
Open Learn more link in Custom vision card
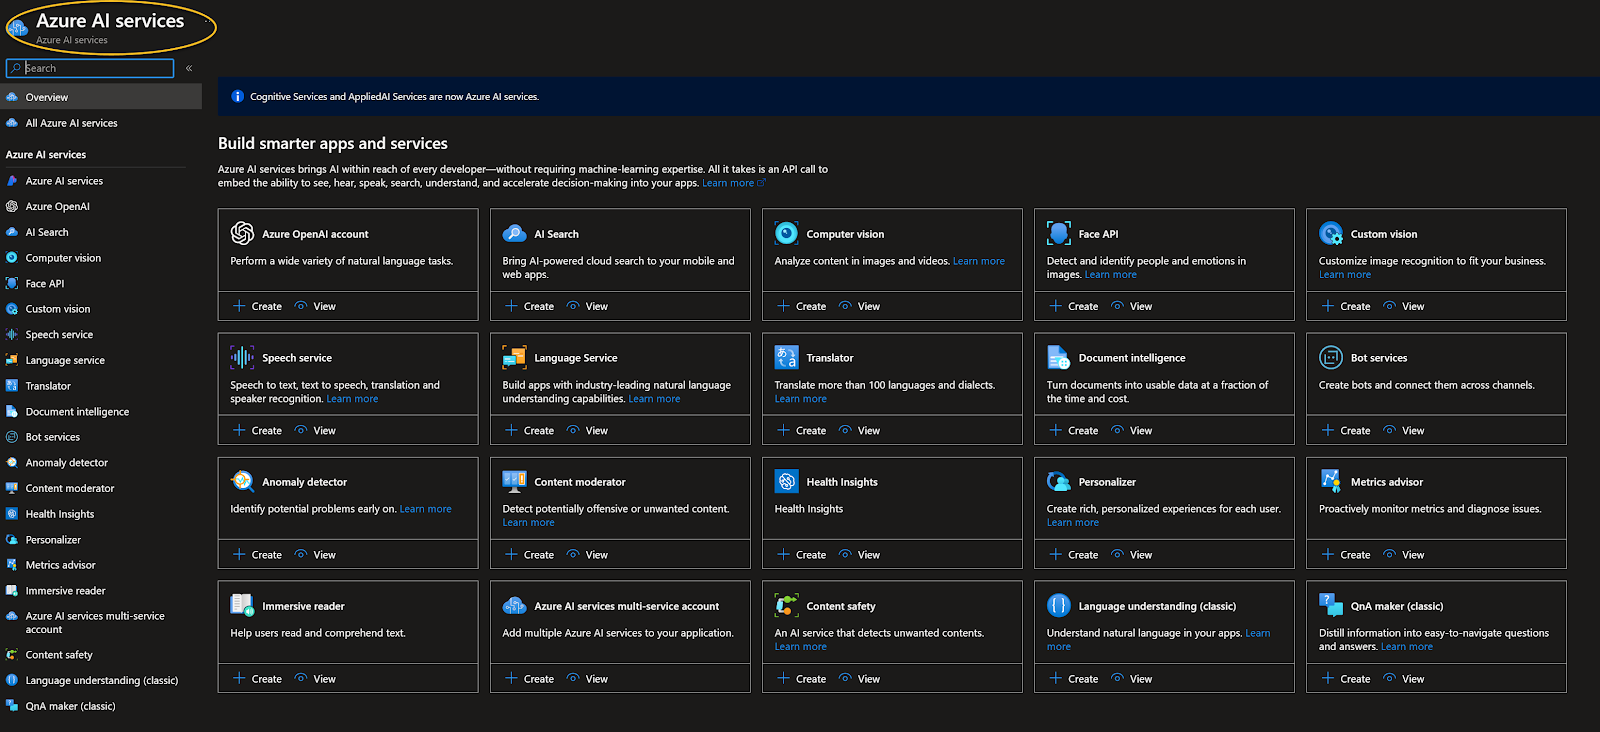coord(1345,274)
